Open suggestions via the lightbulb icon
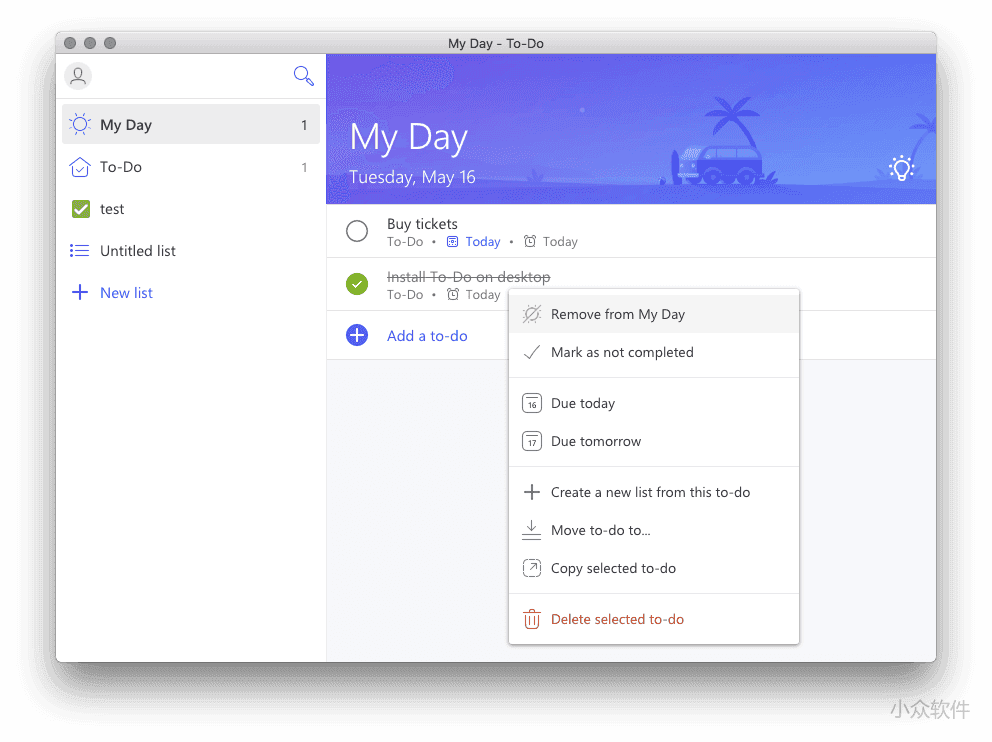This screenshot has height=742, width=992. tap(901, 168)
